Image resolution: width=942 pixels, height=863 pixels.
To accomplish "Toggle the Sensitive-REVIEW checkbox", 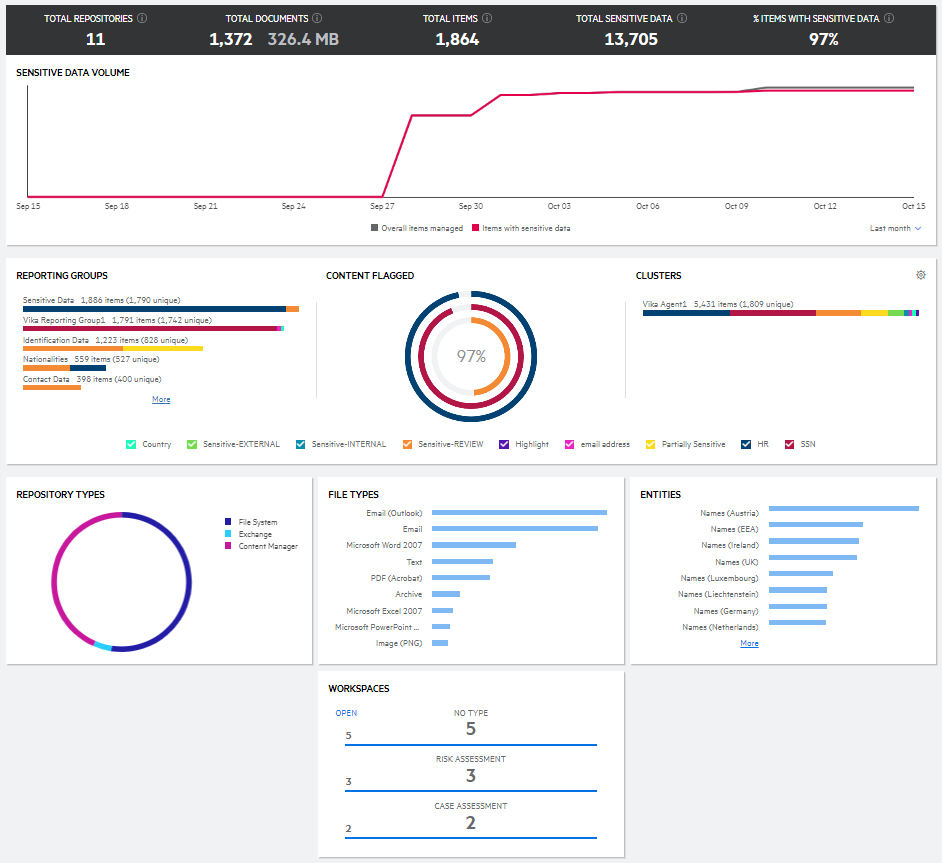I will (x=407, y=444).
